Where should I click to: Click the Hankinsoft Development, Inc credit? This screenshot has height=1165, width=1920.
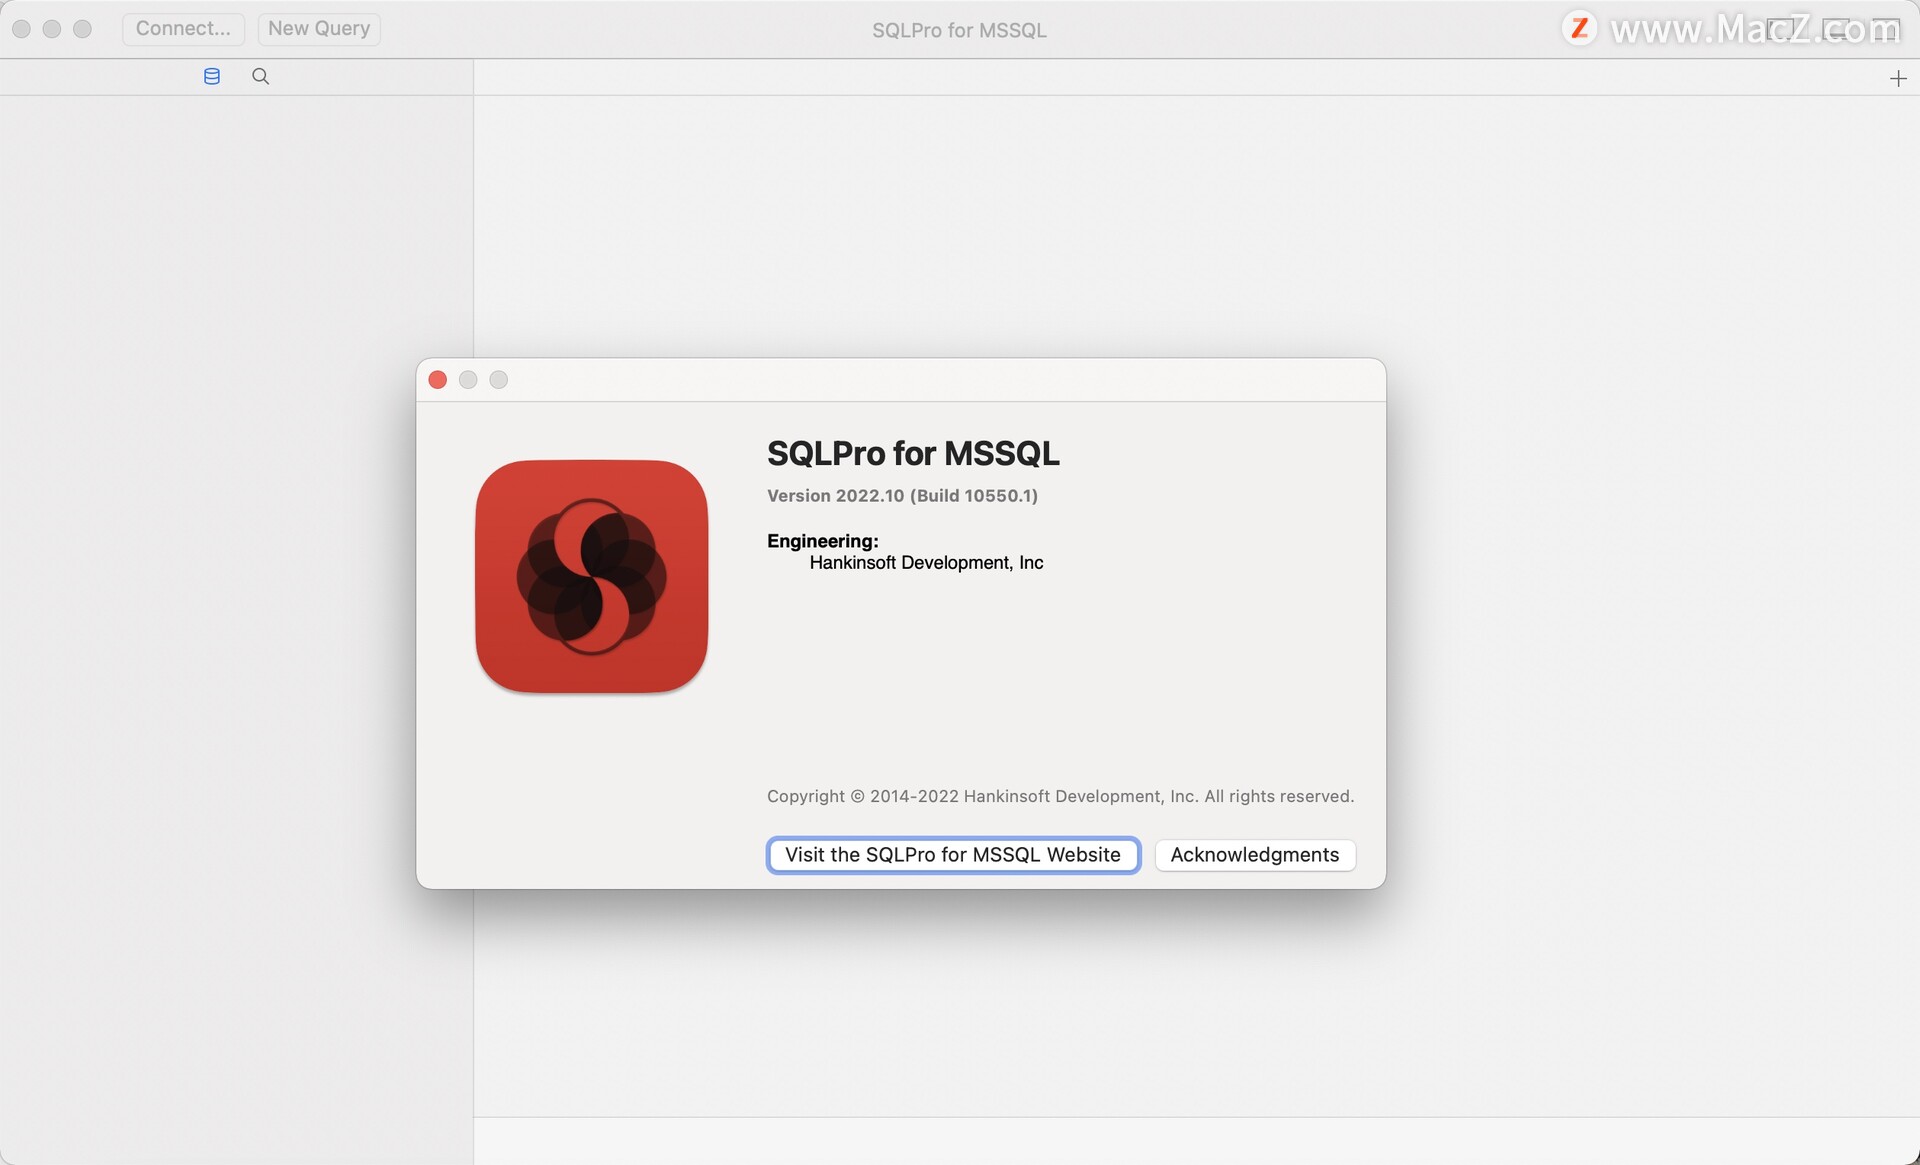pos(926,563)
